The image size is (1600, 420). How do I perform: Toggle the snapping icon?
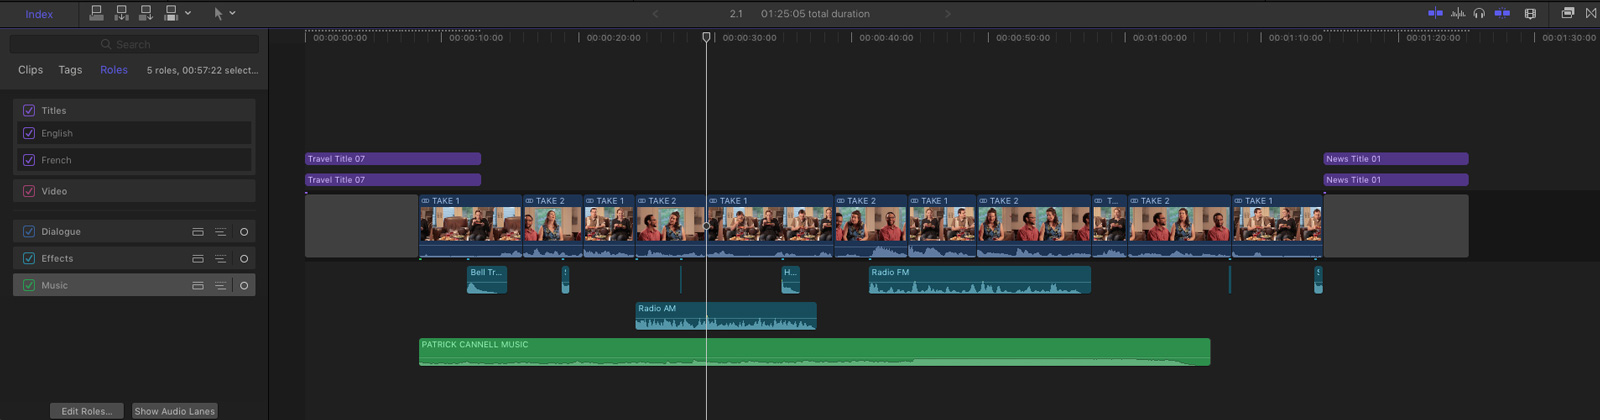tap(1502, 13)
